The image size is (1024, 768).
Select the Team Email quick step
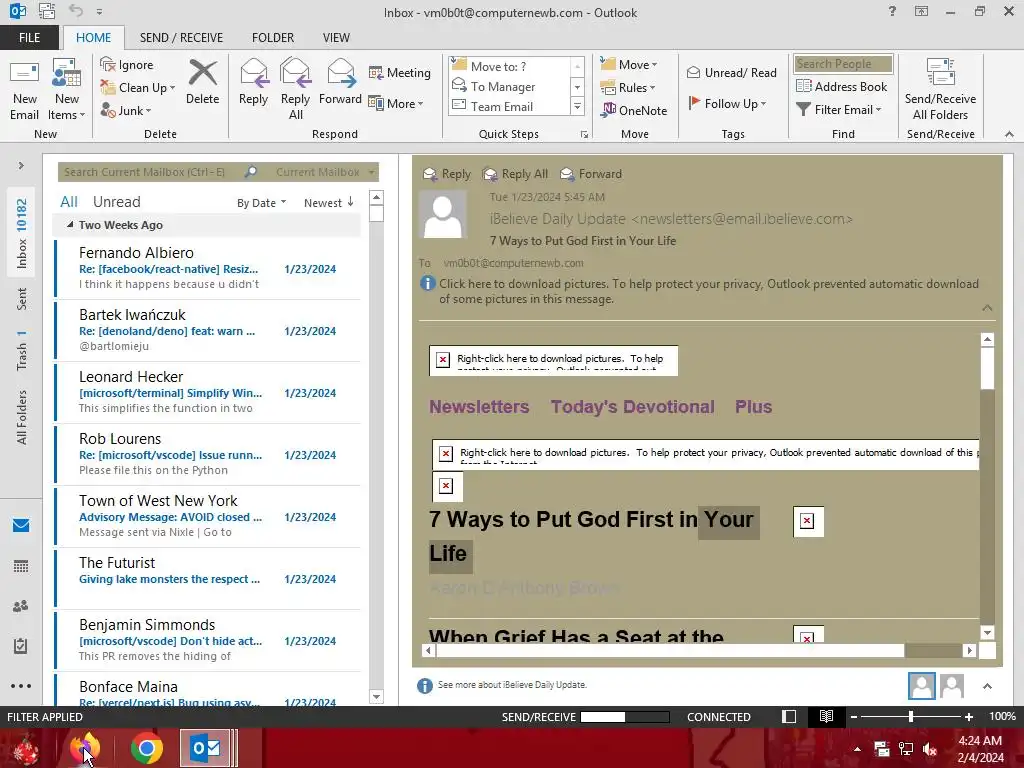click(509, 106)
